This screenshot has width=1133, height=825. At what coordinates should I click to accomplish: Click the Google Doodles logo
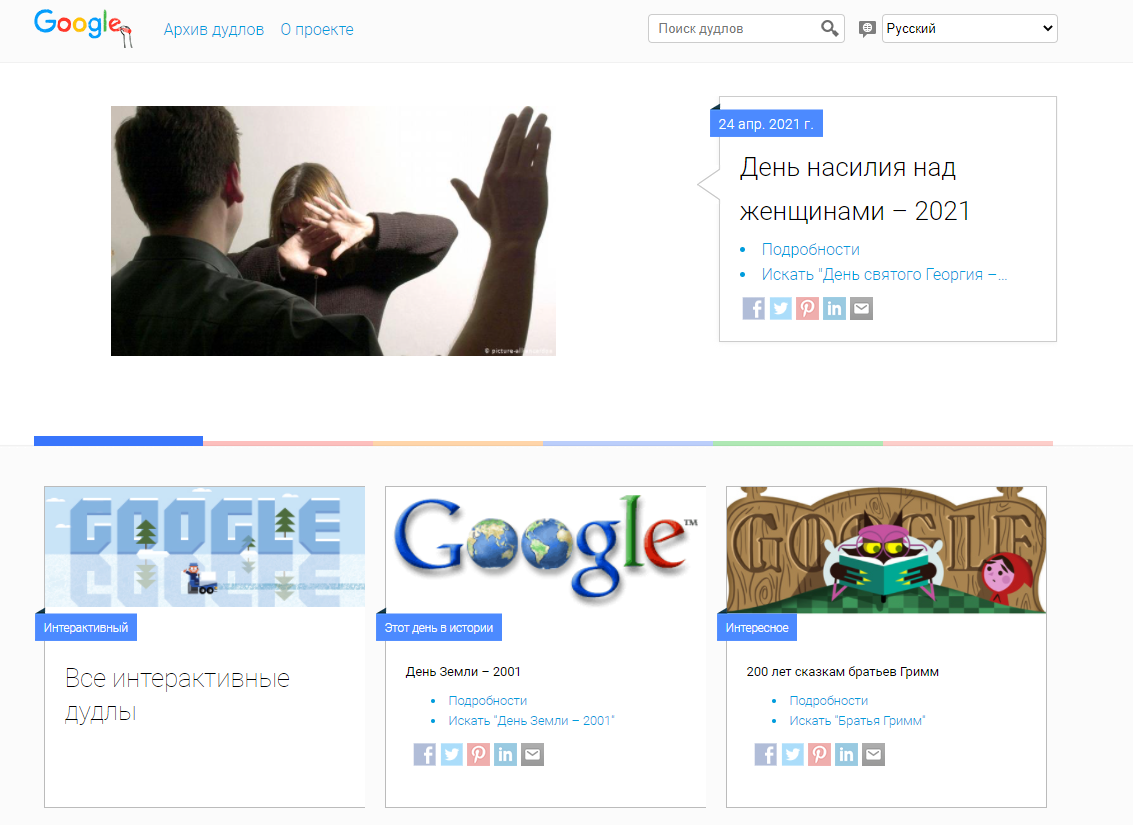pos(82,27)
